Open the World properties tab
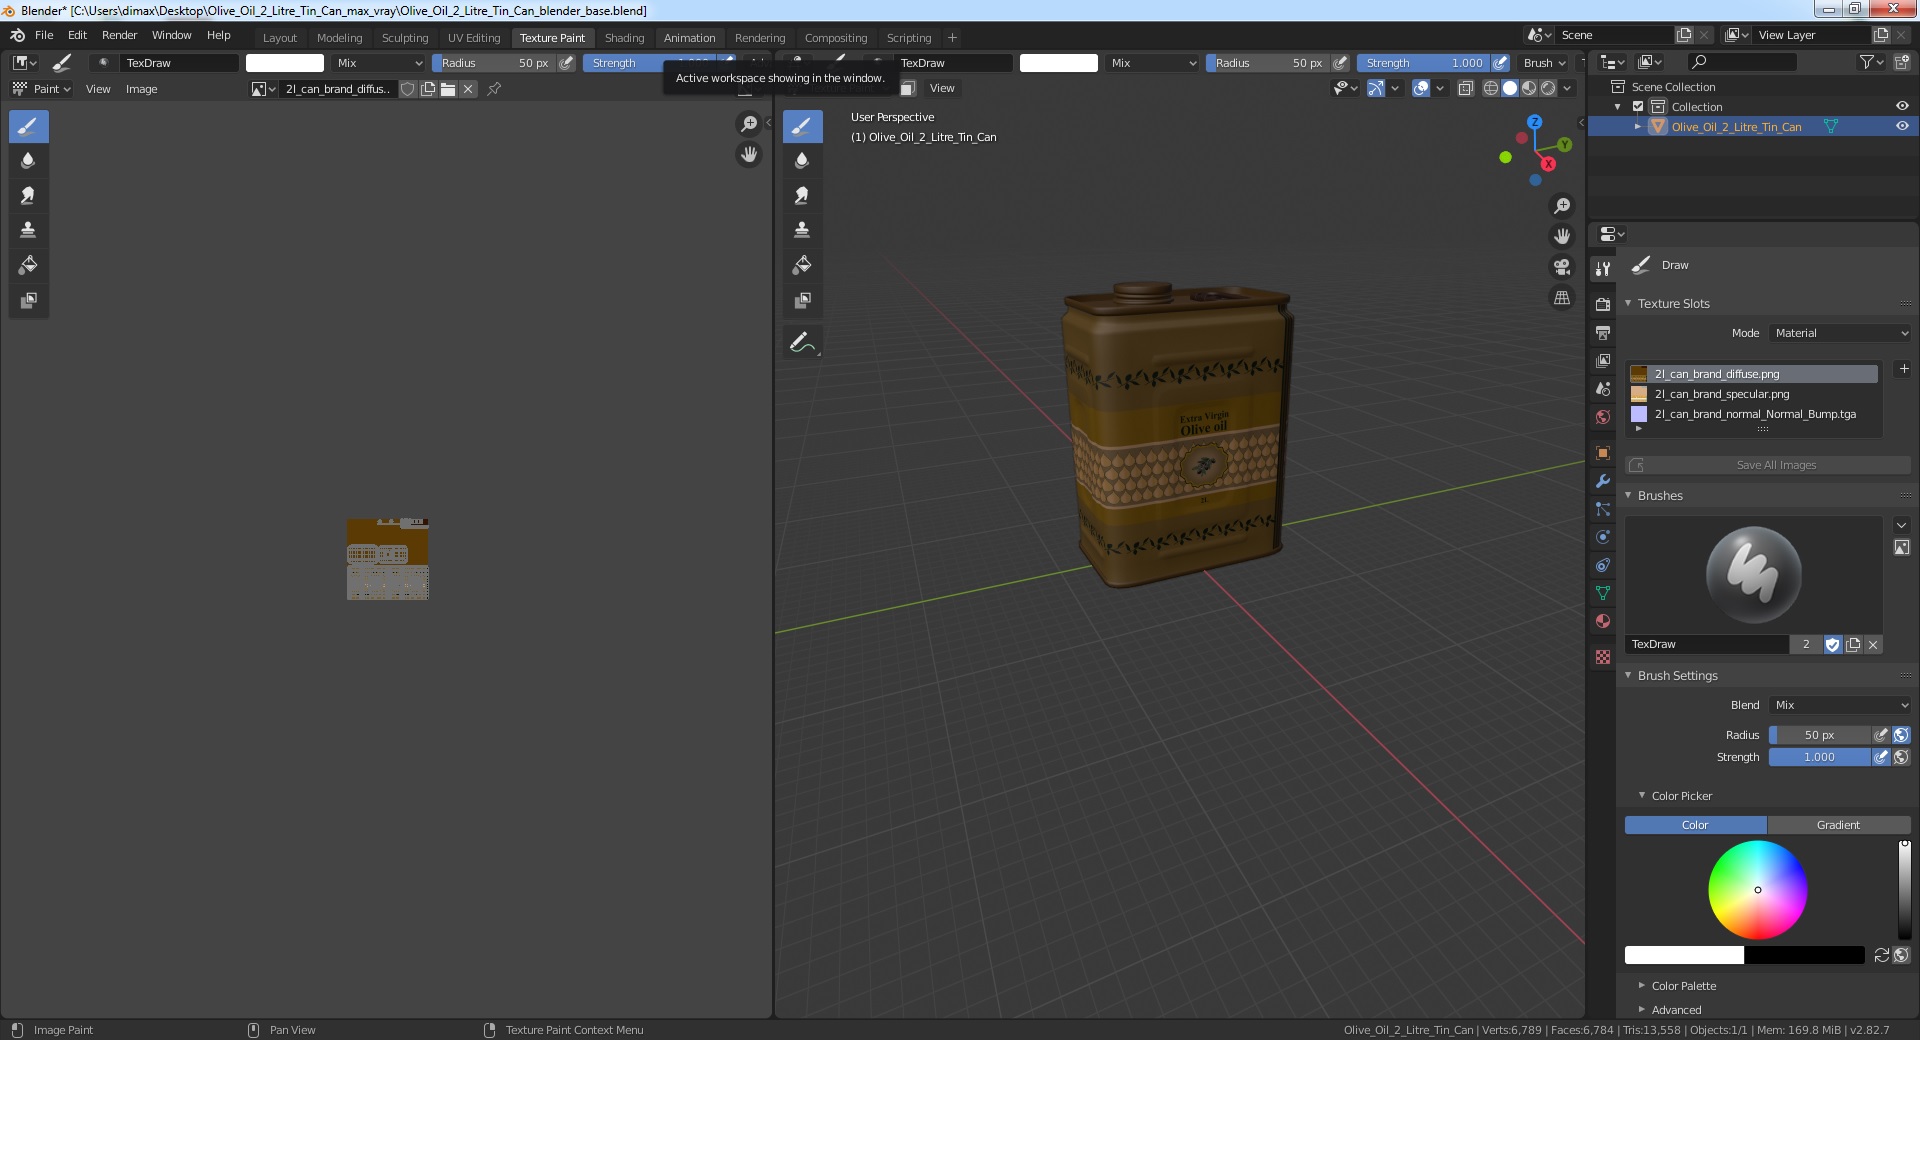This screenshot has width=1920, height=1158. pyautogui.click(x=1603, y=417)
